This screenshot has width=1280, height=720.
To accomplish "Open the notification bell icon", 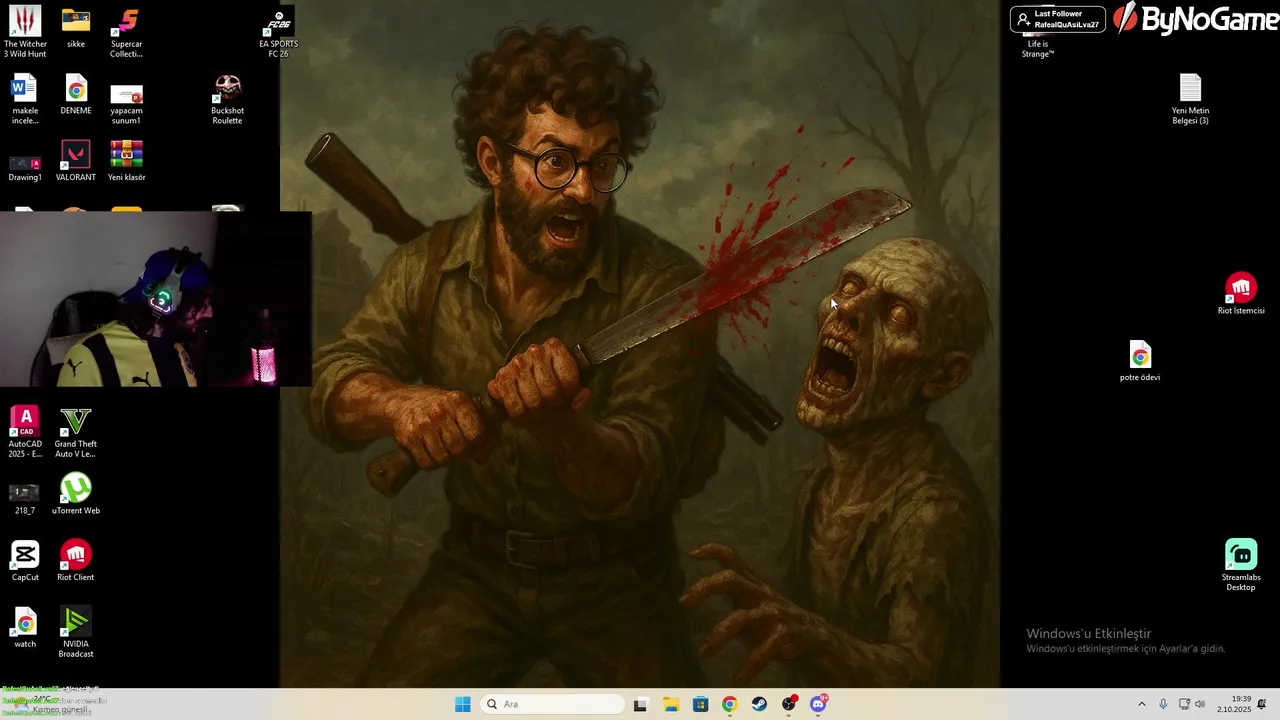I will tap(1262, 704).
